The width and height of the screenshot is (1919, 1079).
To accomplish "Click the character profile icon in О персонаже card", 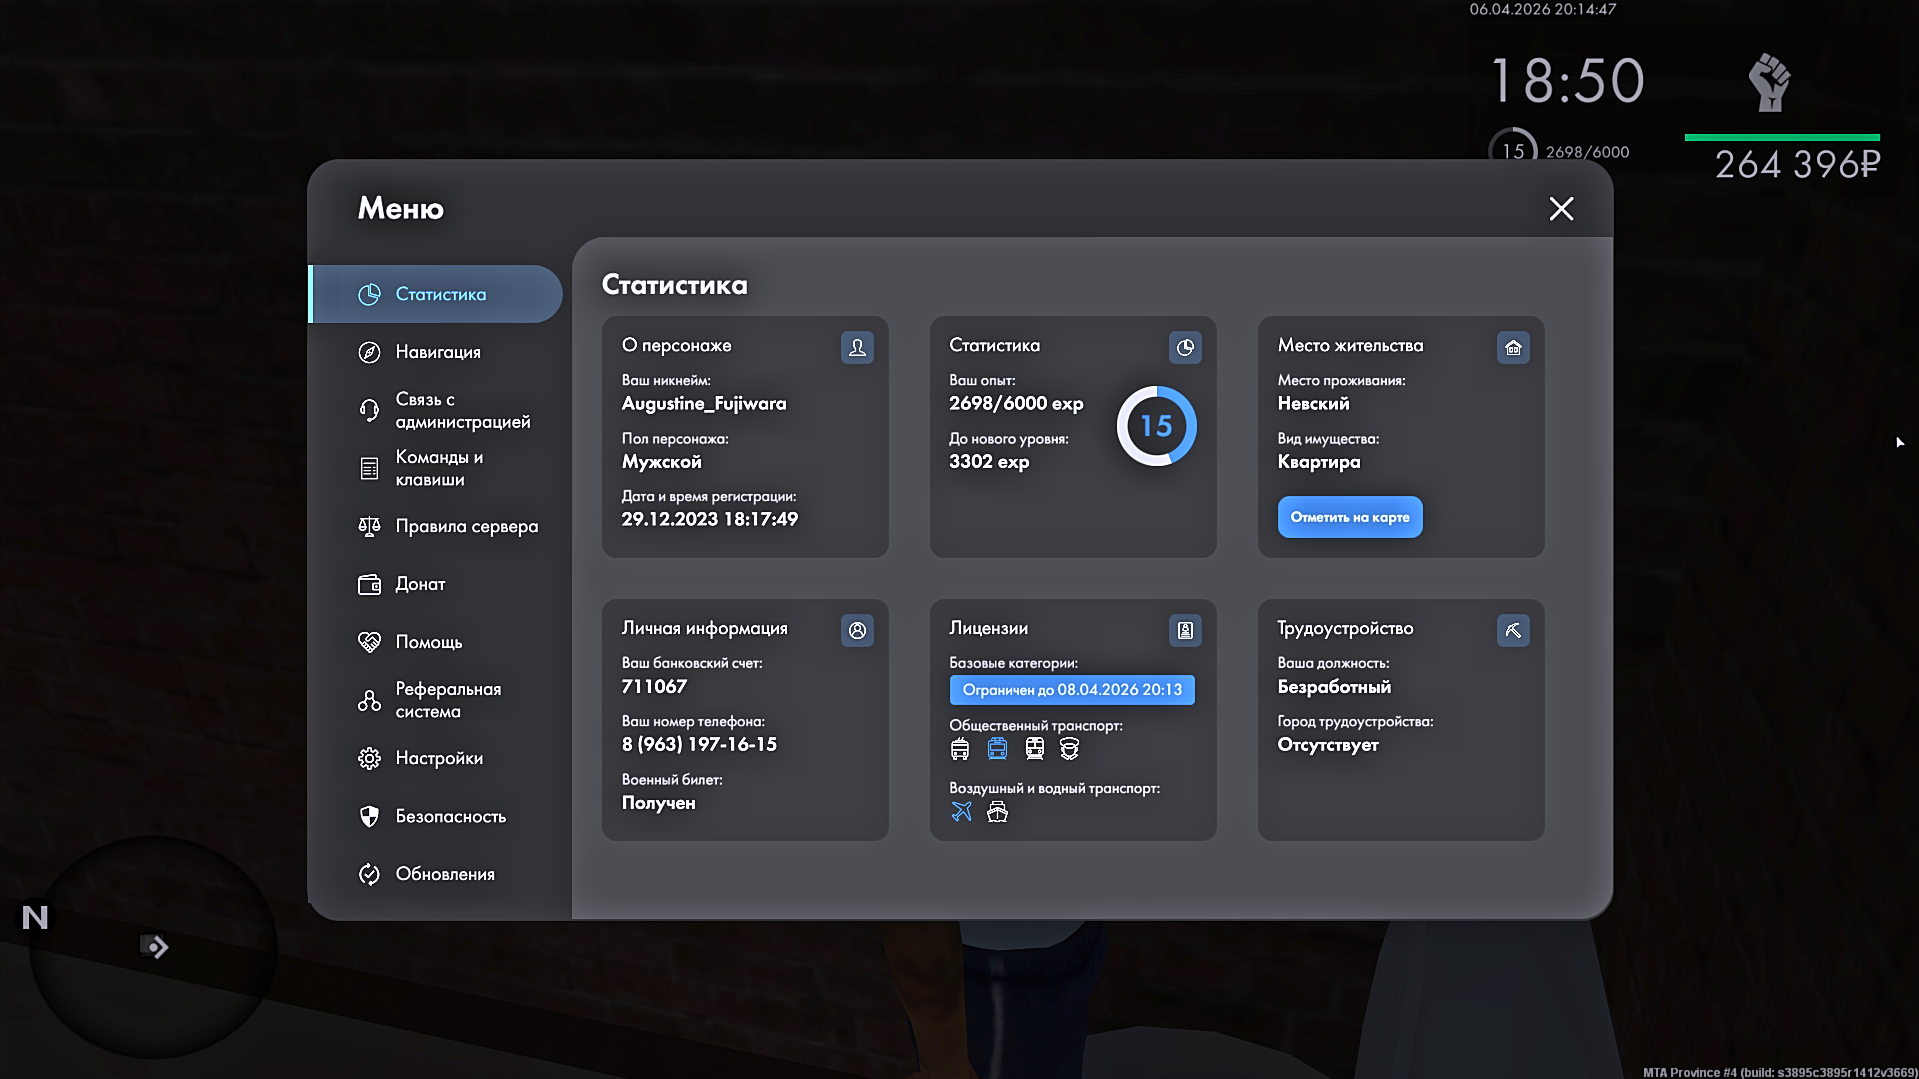I will pos(857,347).
